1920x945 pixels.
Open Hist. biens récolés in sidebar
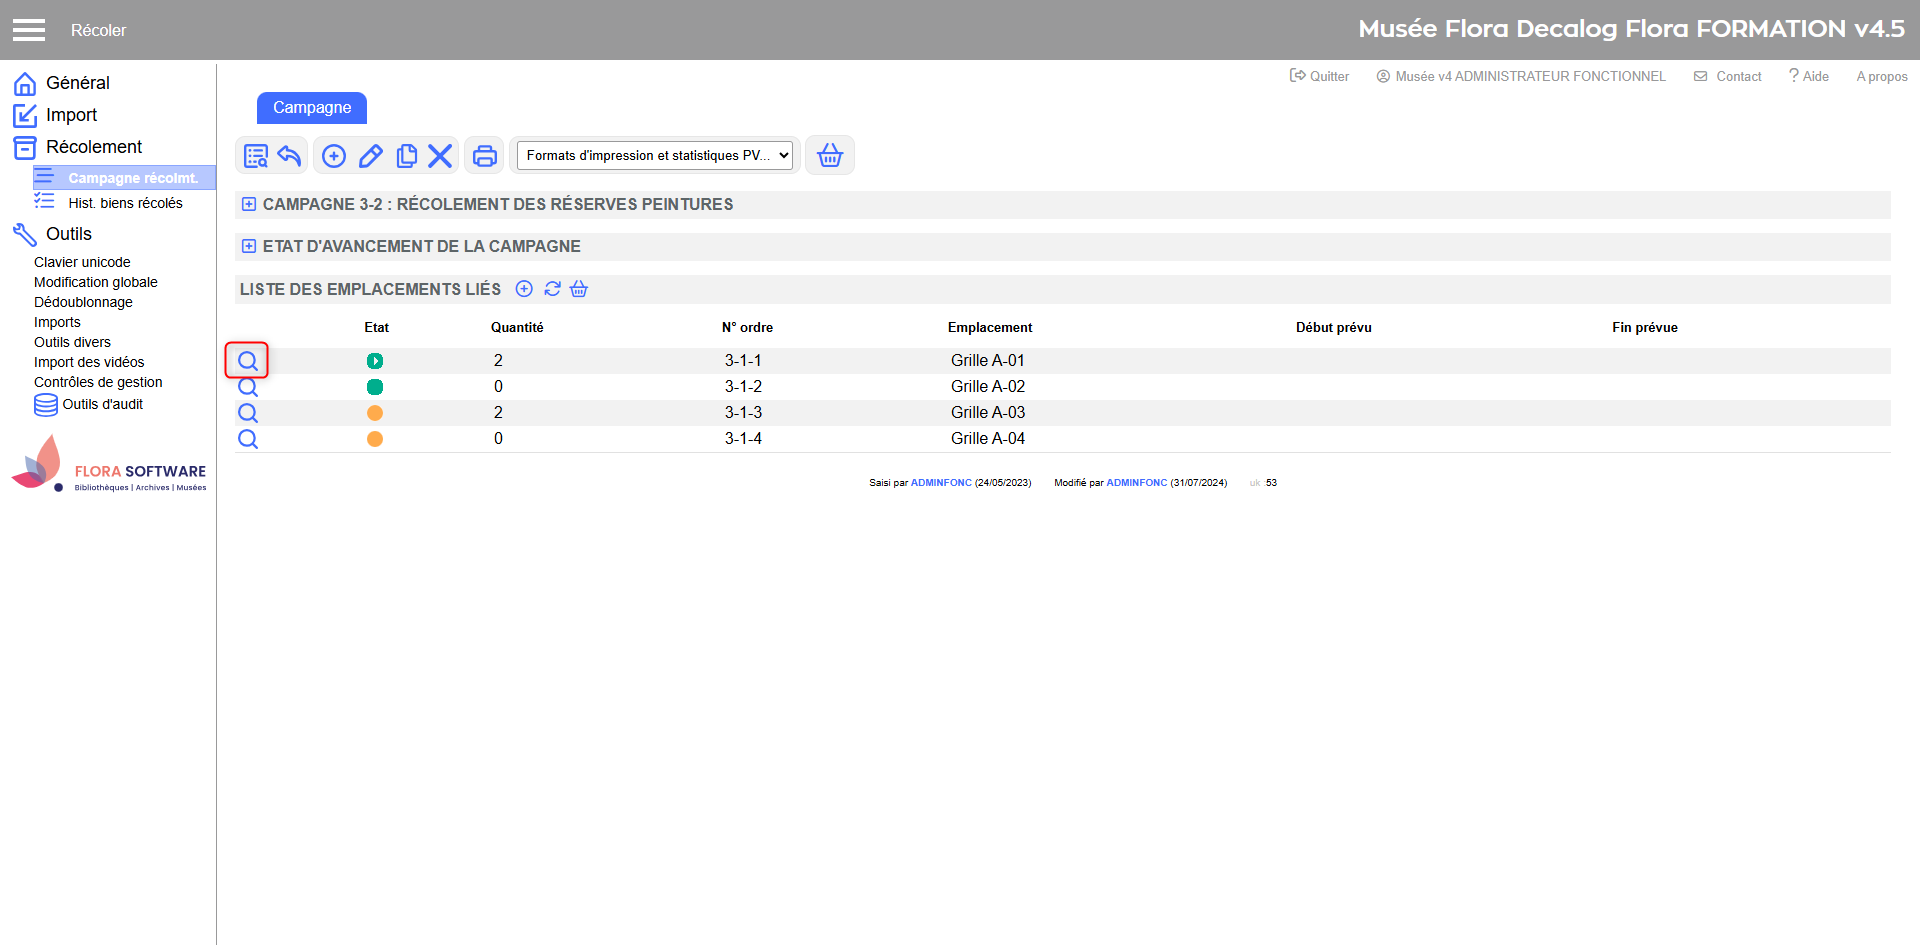[125, 203]
